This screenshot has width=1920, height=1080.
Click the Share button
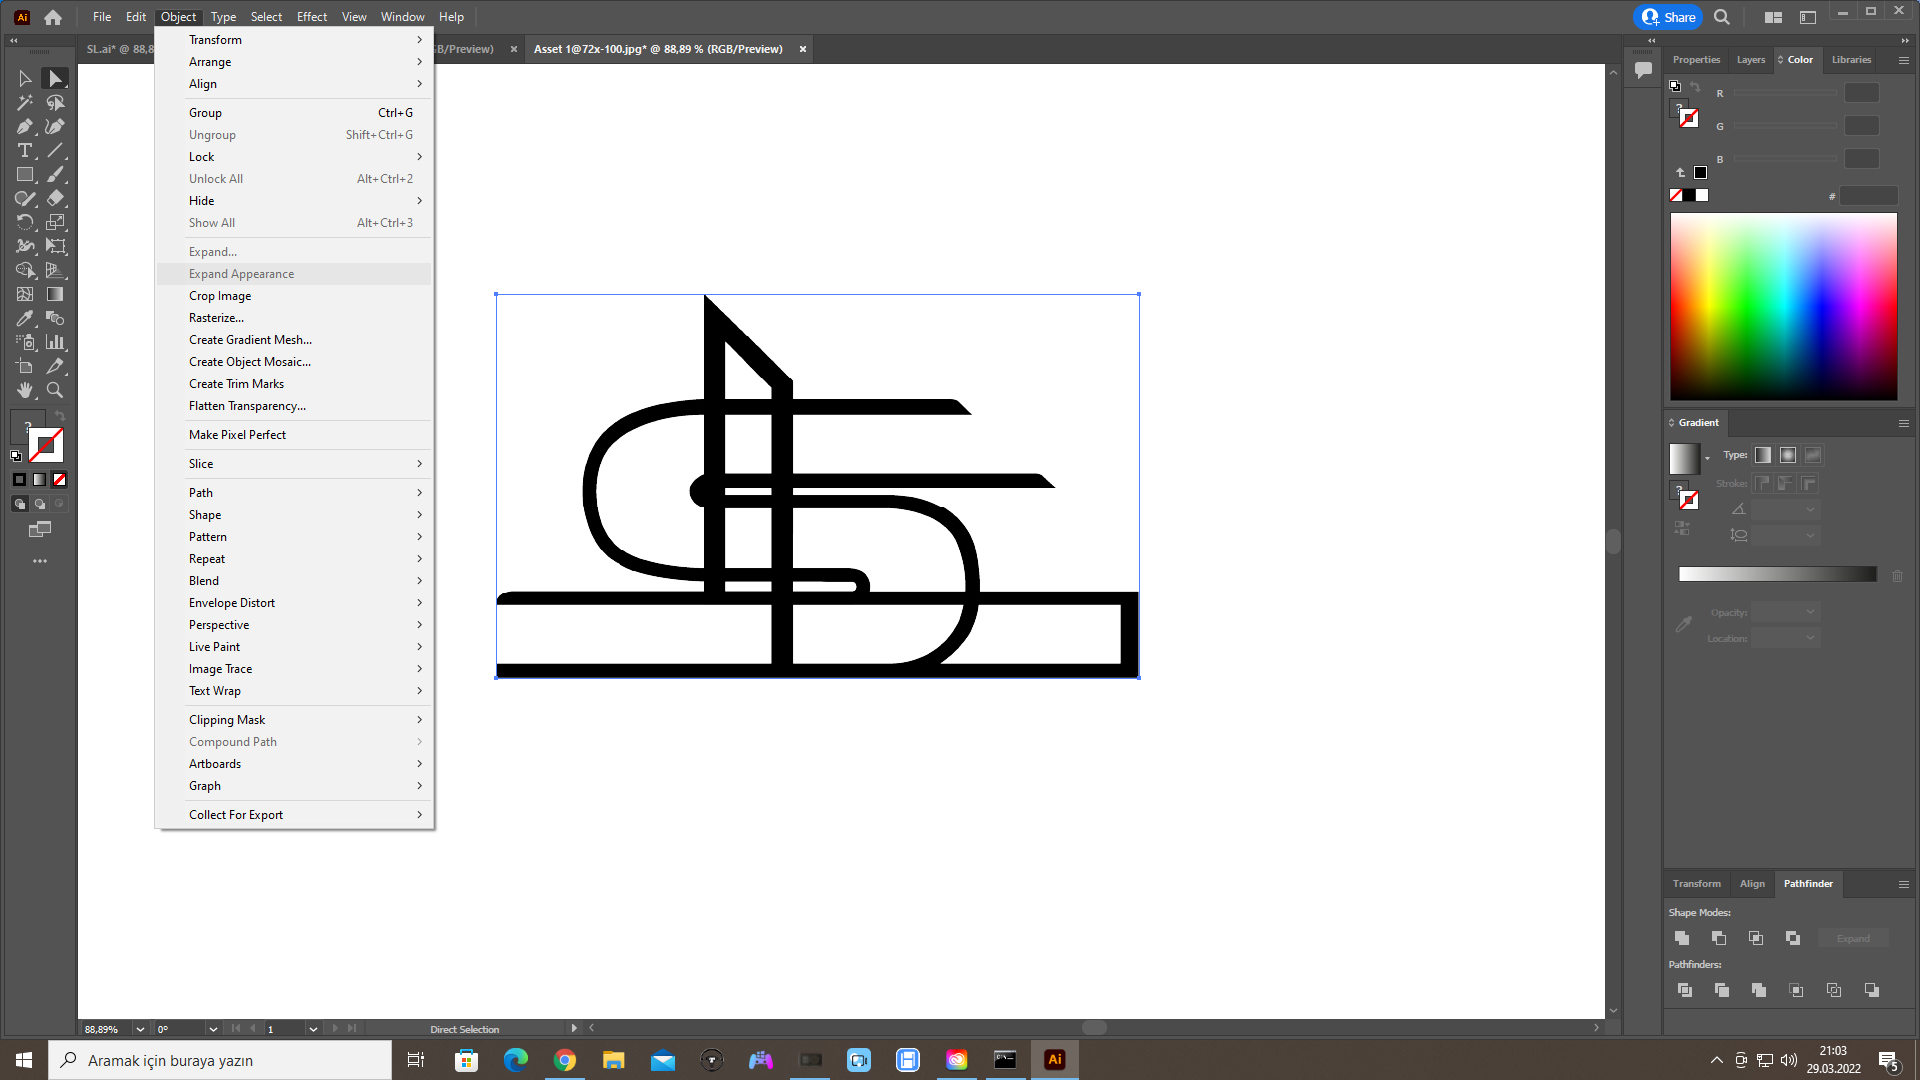coord(1667,17)
